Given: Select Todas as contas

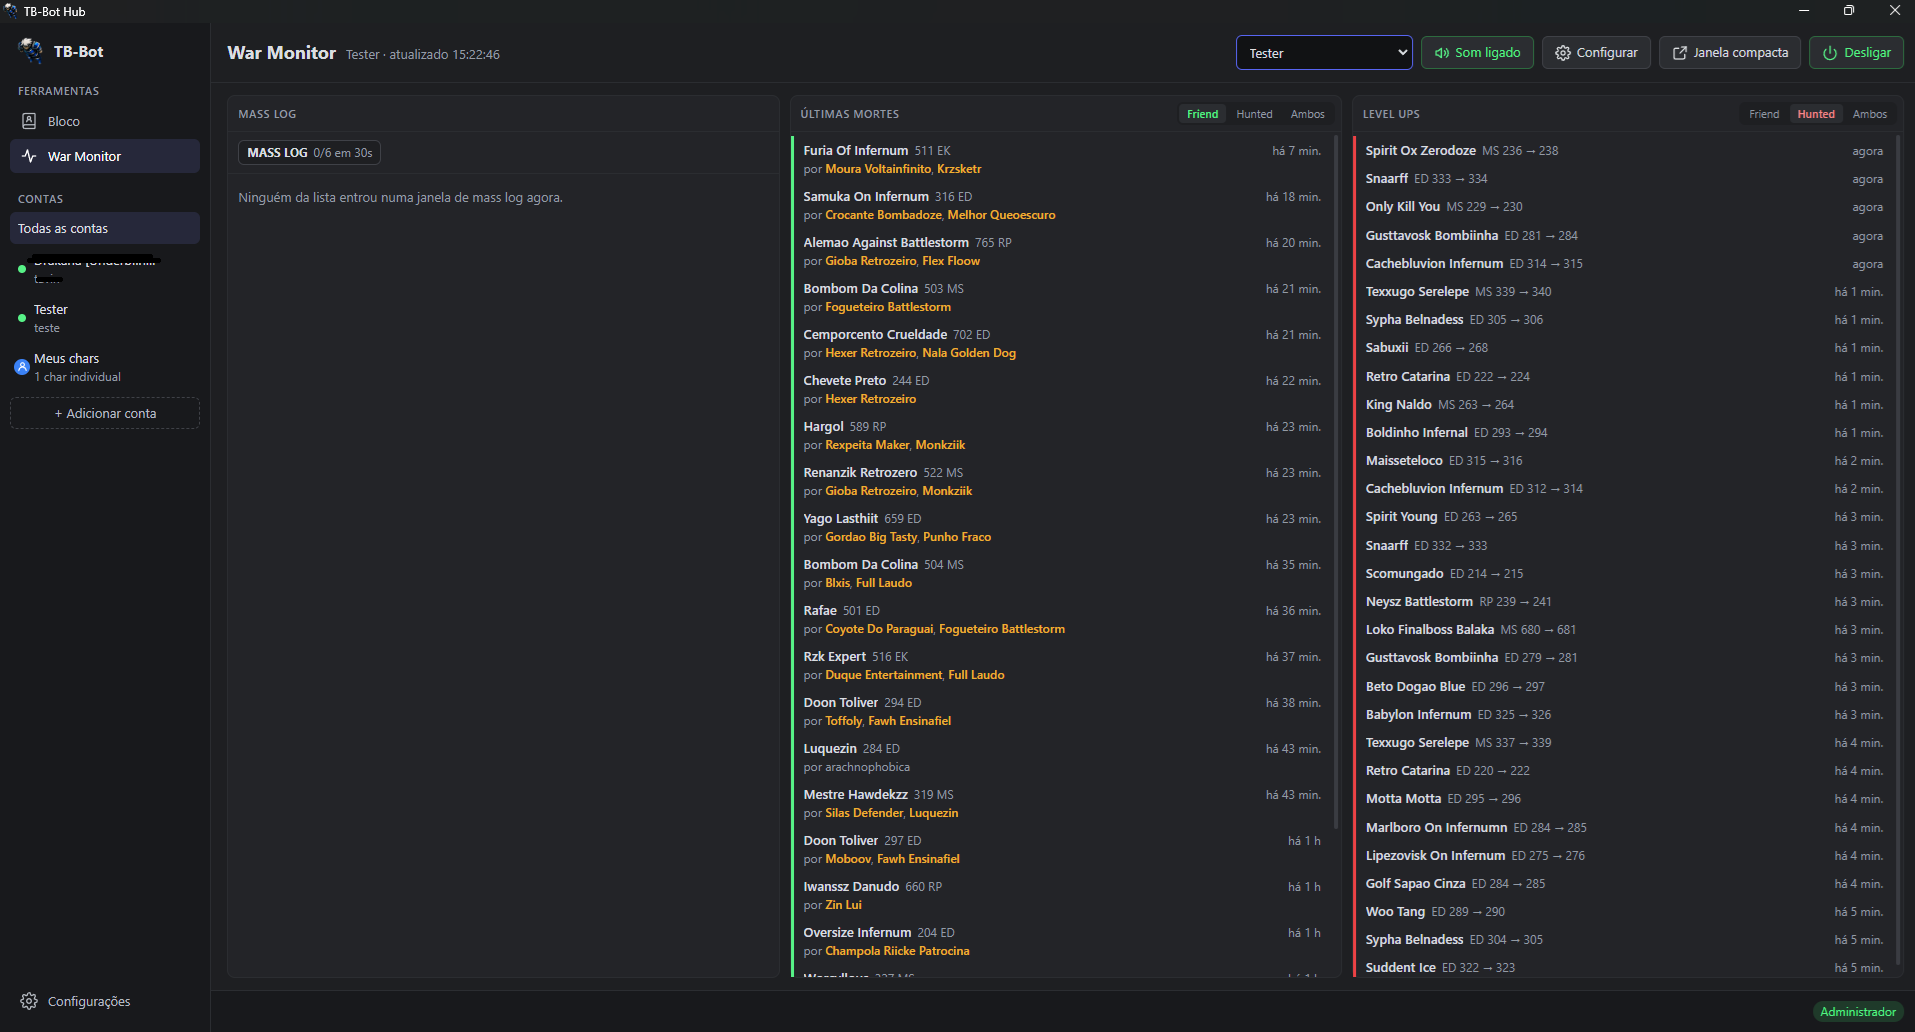Looking at the screenshot, I should tap(105, 228).
